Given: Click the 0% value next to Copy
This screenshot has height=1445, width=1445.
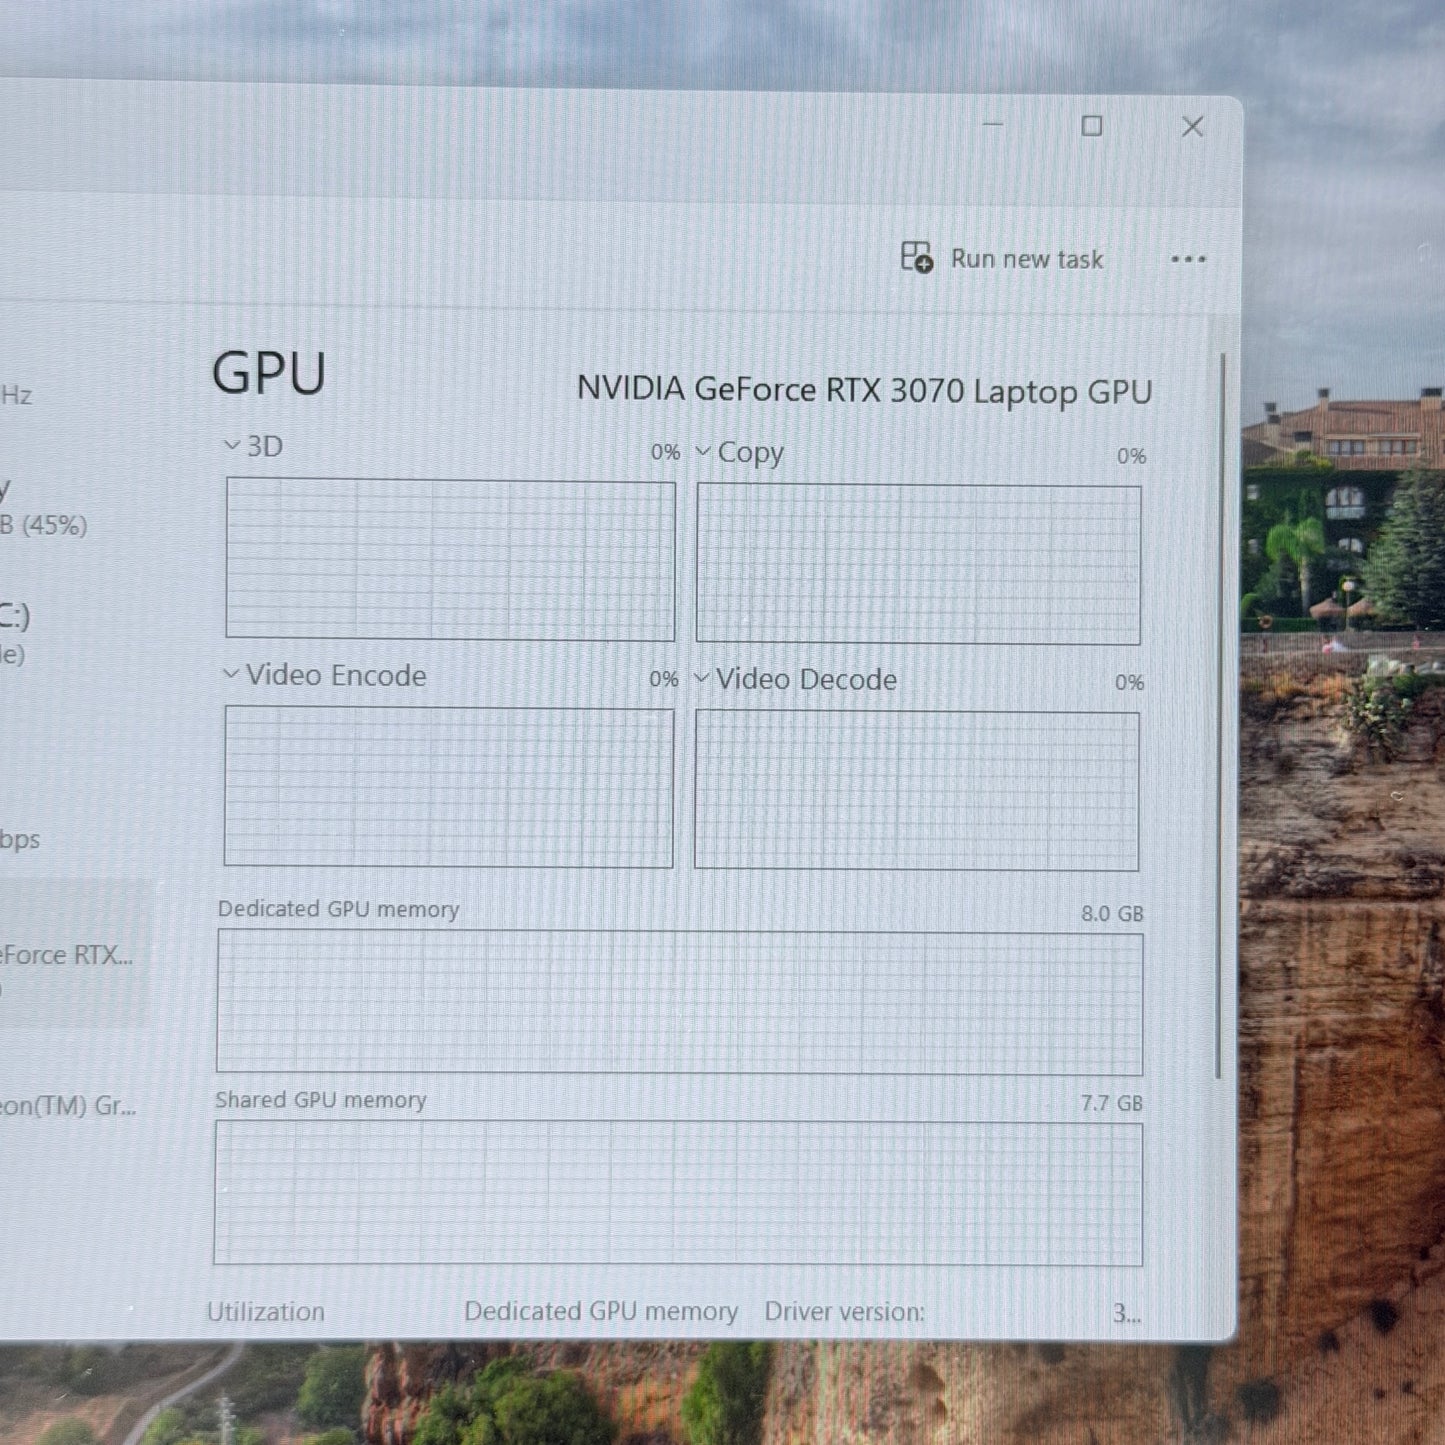Looking at the screenshot, I should pos(1131,456).
